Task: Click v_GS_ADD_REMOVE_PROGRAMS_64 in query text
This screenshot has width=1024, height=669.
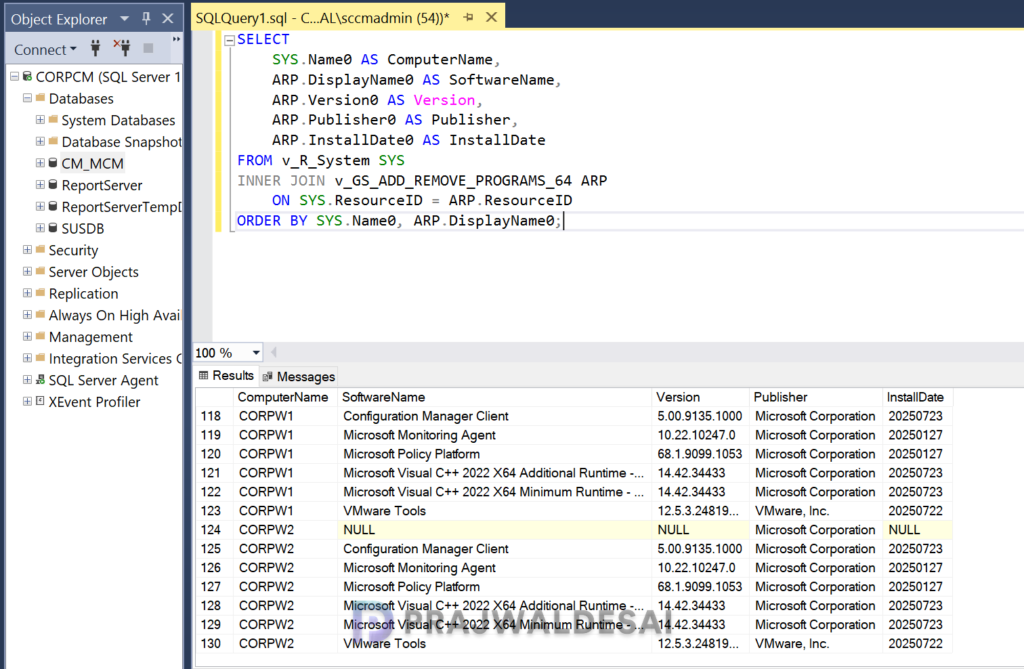Action: (x=453, y=180)
